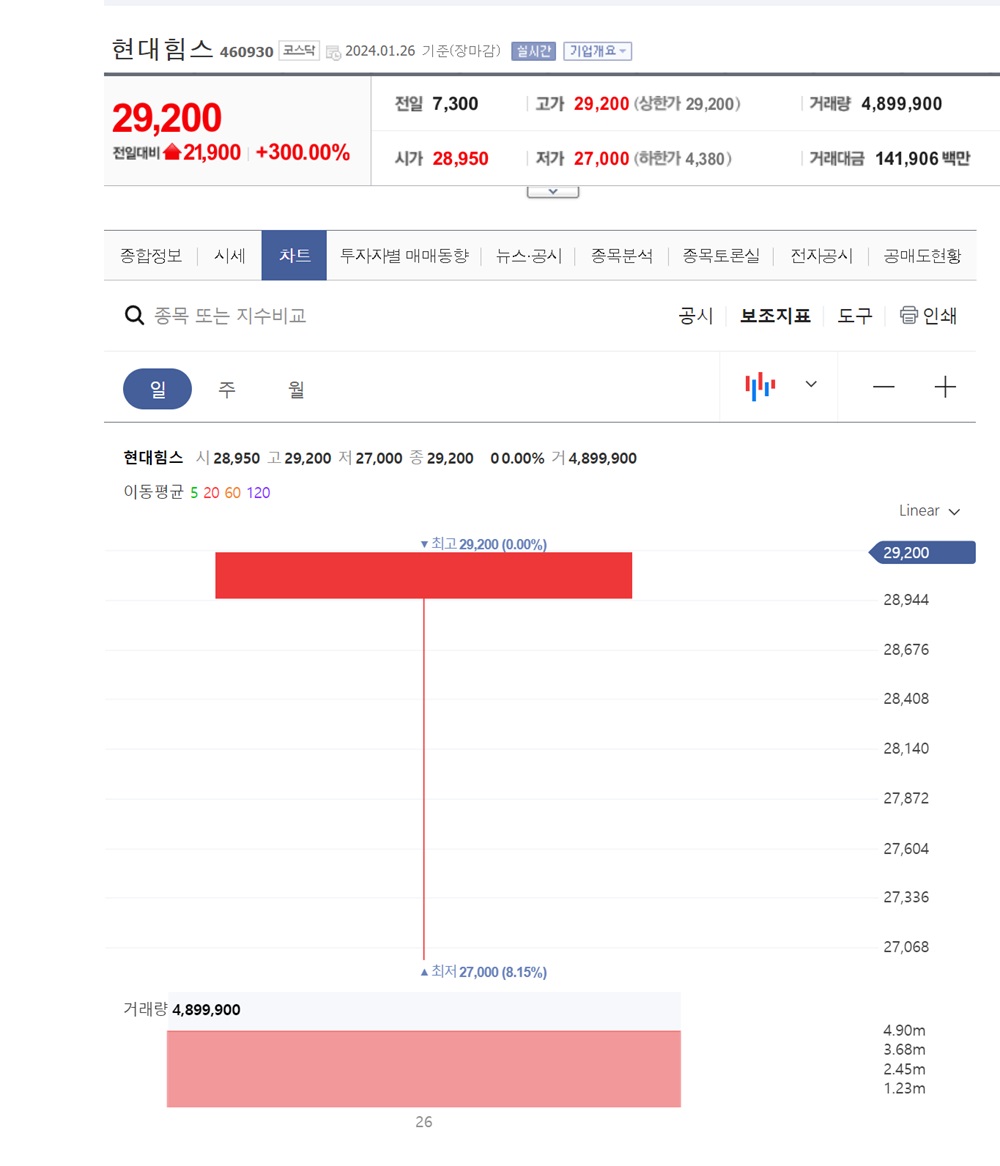The image size is (1000, 1166).
Task: Click the 최저 27,000 (8.15%) label
Action: (483, 972)
